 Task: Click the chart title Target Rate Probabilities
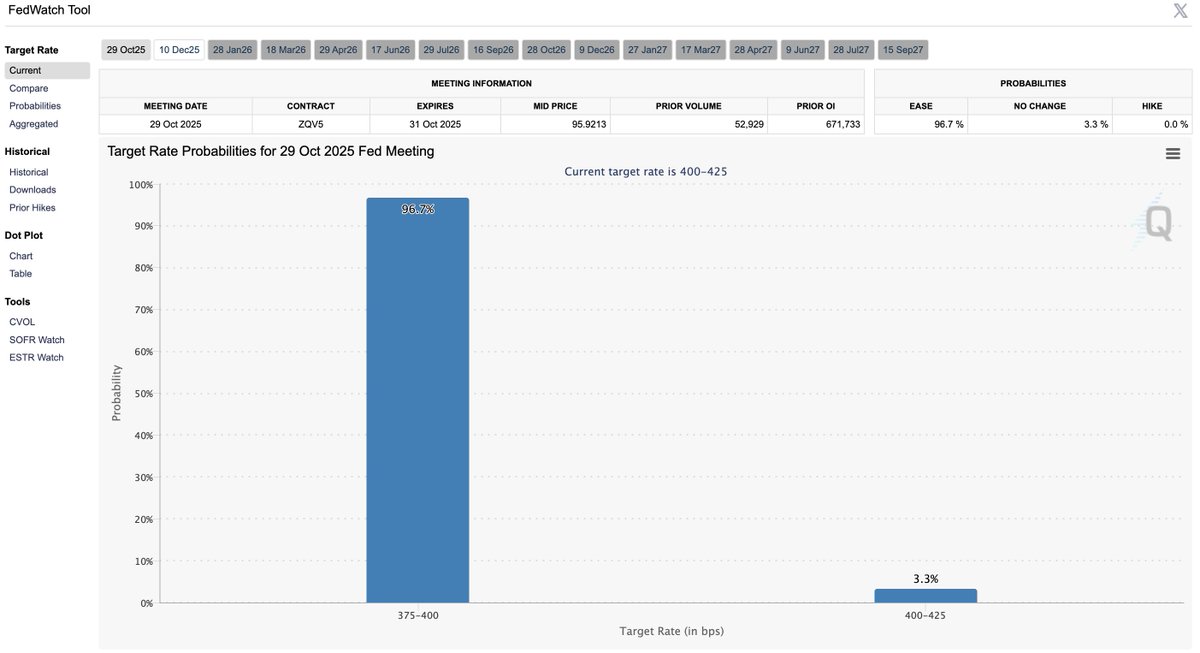point(271,151)
